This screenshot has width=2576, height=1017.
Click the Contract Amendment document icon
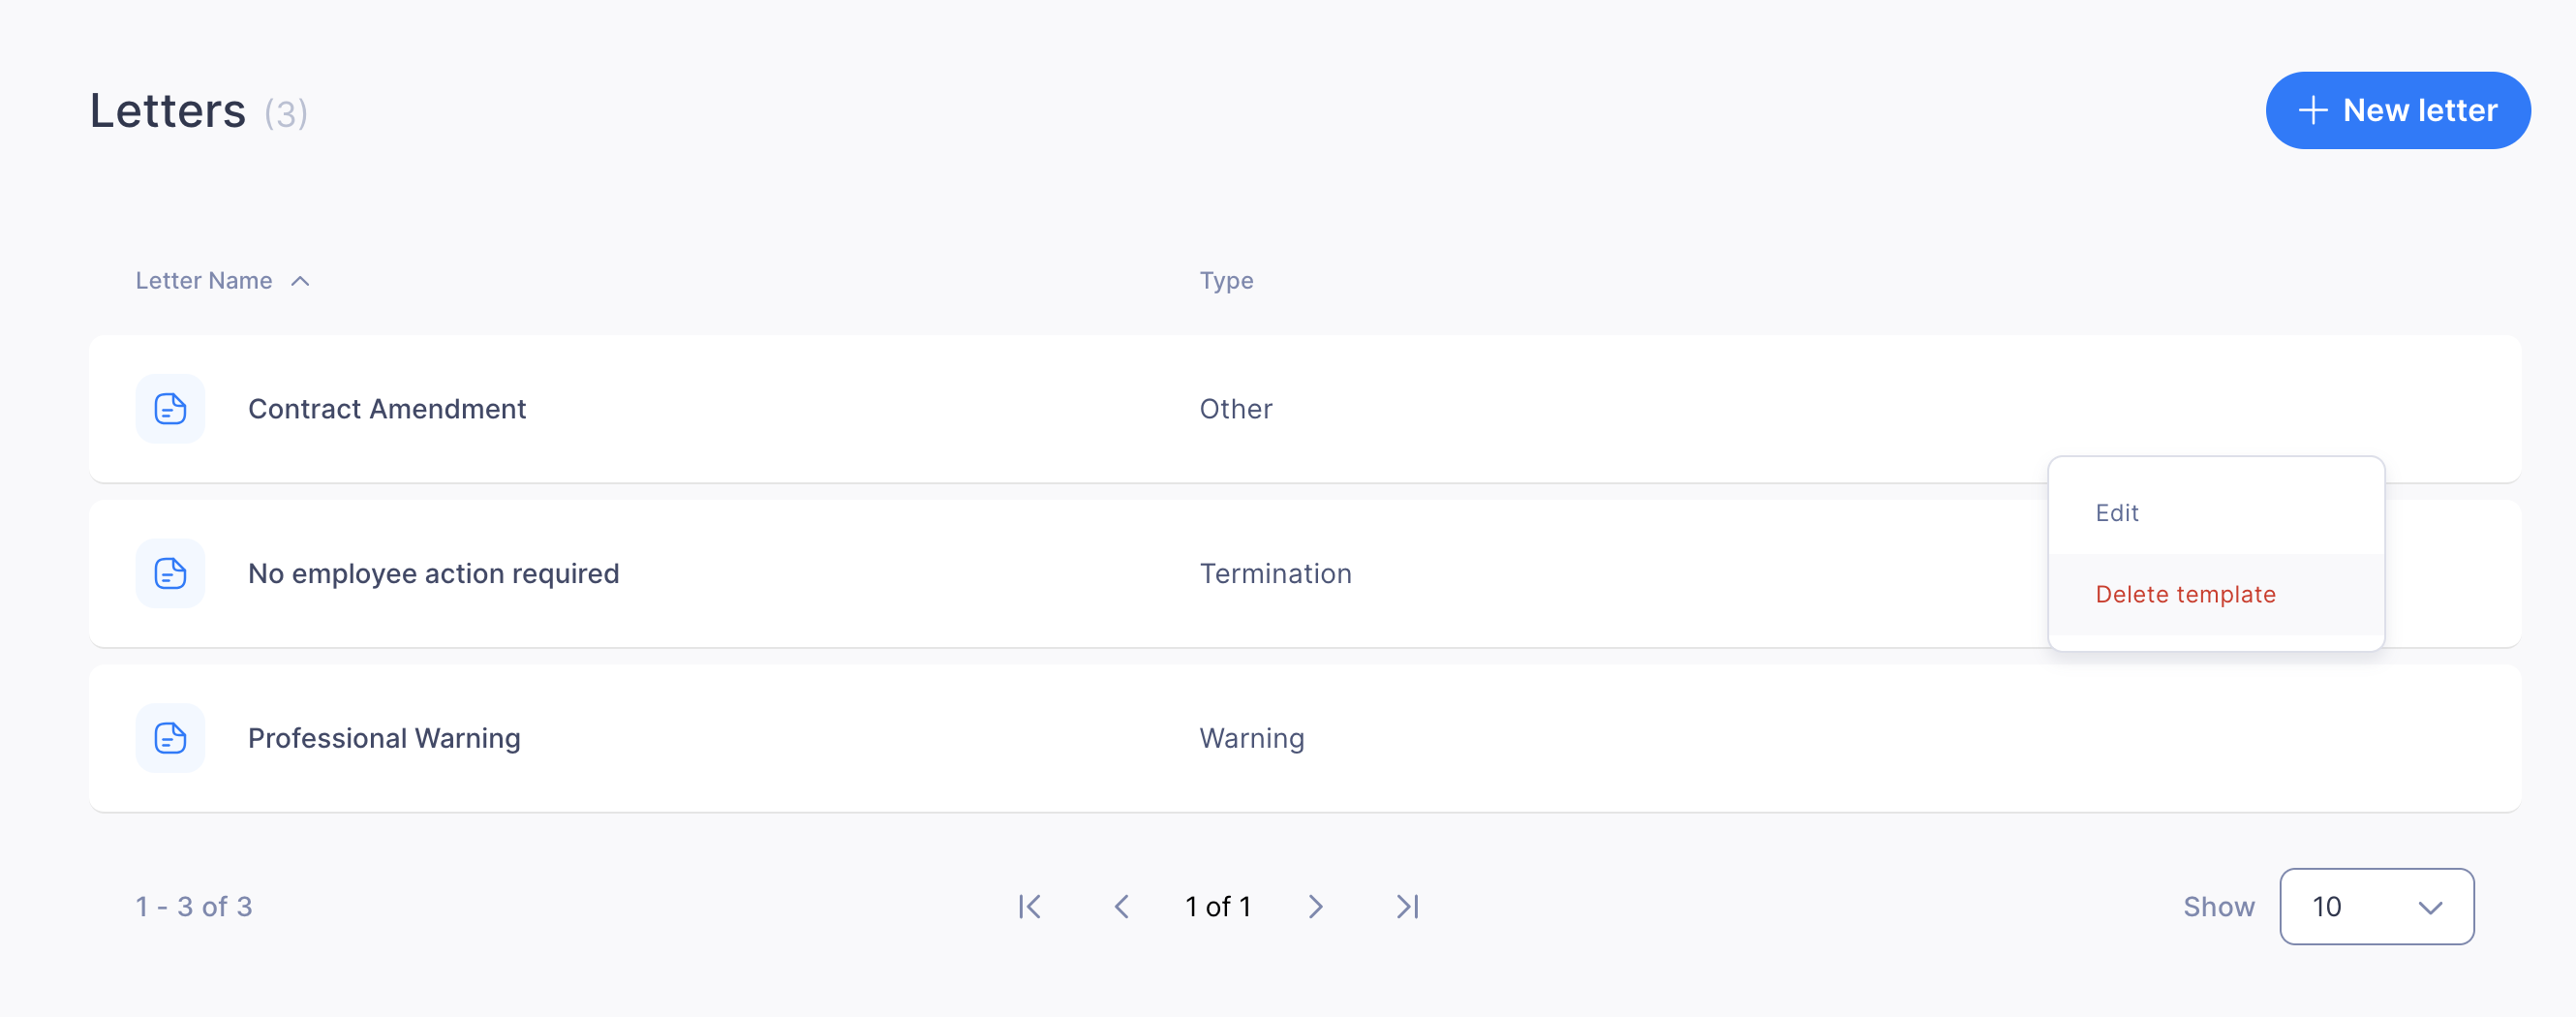170,409
